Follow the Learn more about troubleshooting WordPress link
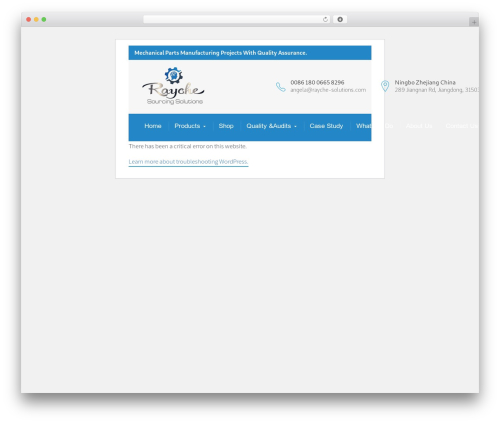Image resolution: width=500 pixels, height=423 pixels. click(188, 162)
